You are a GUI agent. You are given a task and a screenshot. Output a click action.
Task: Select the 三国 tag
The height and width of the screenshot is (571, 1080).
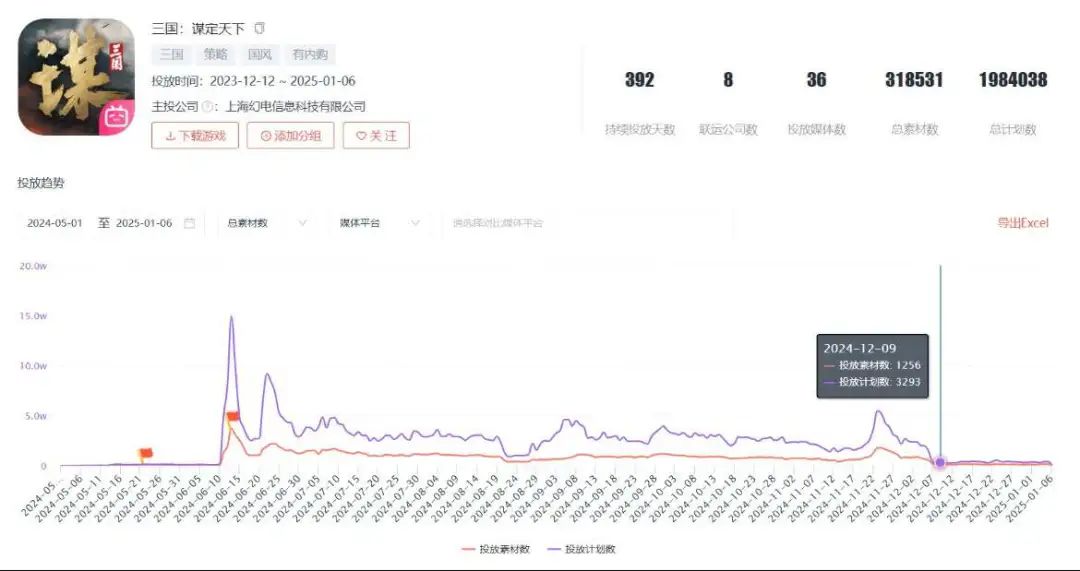172,54
